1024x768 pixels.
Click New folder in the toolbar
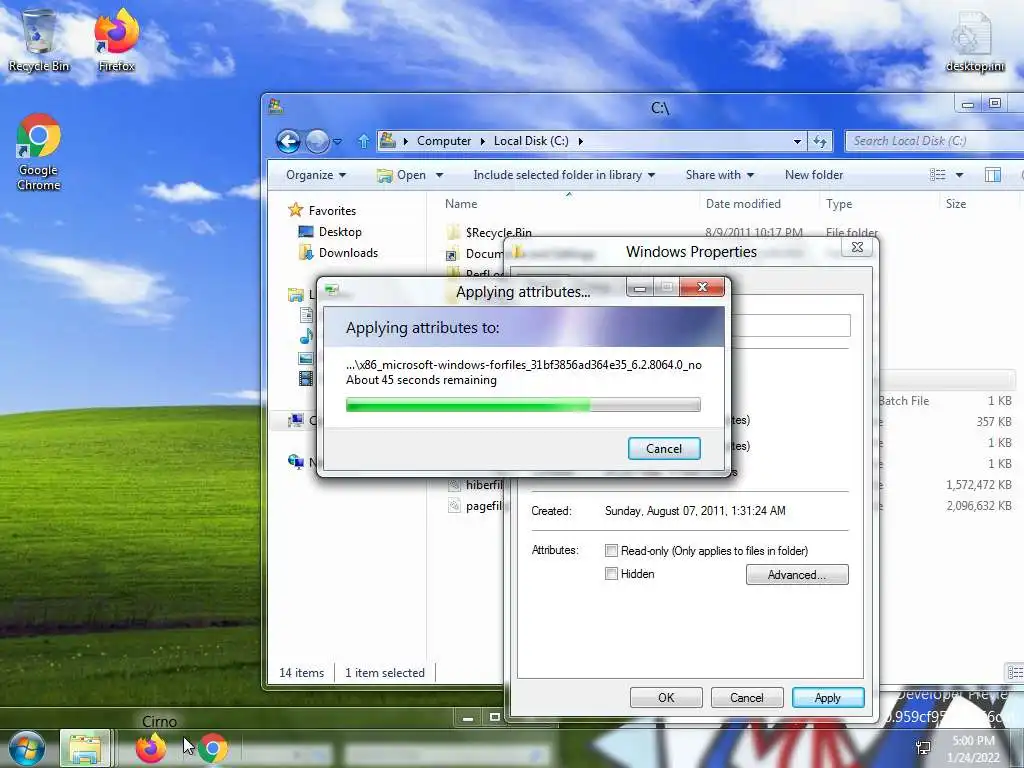click(814, 175)
